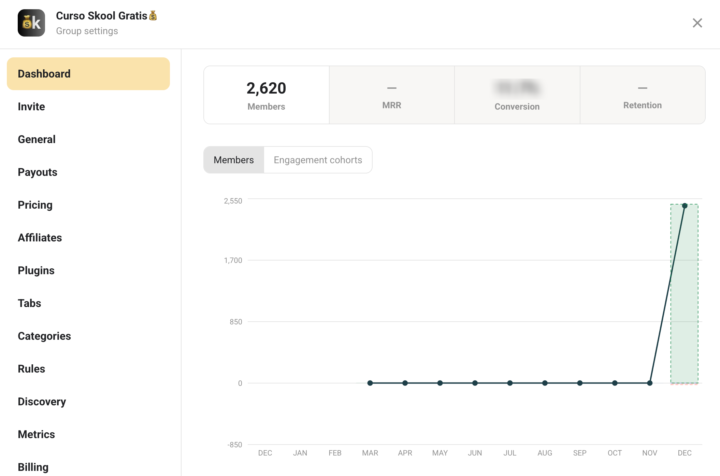Select the 2,620 Members stat card
The image size is (720, 476).
[266, 95]
